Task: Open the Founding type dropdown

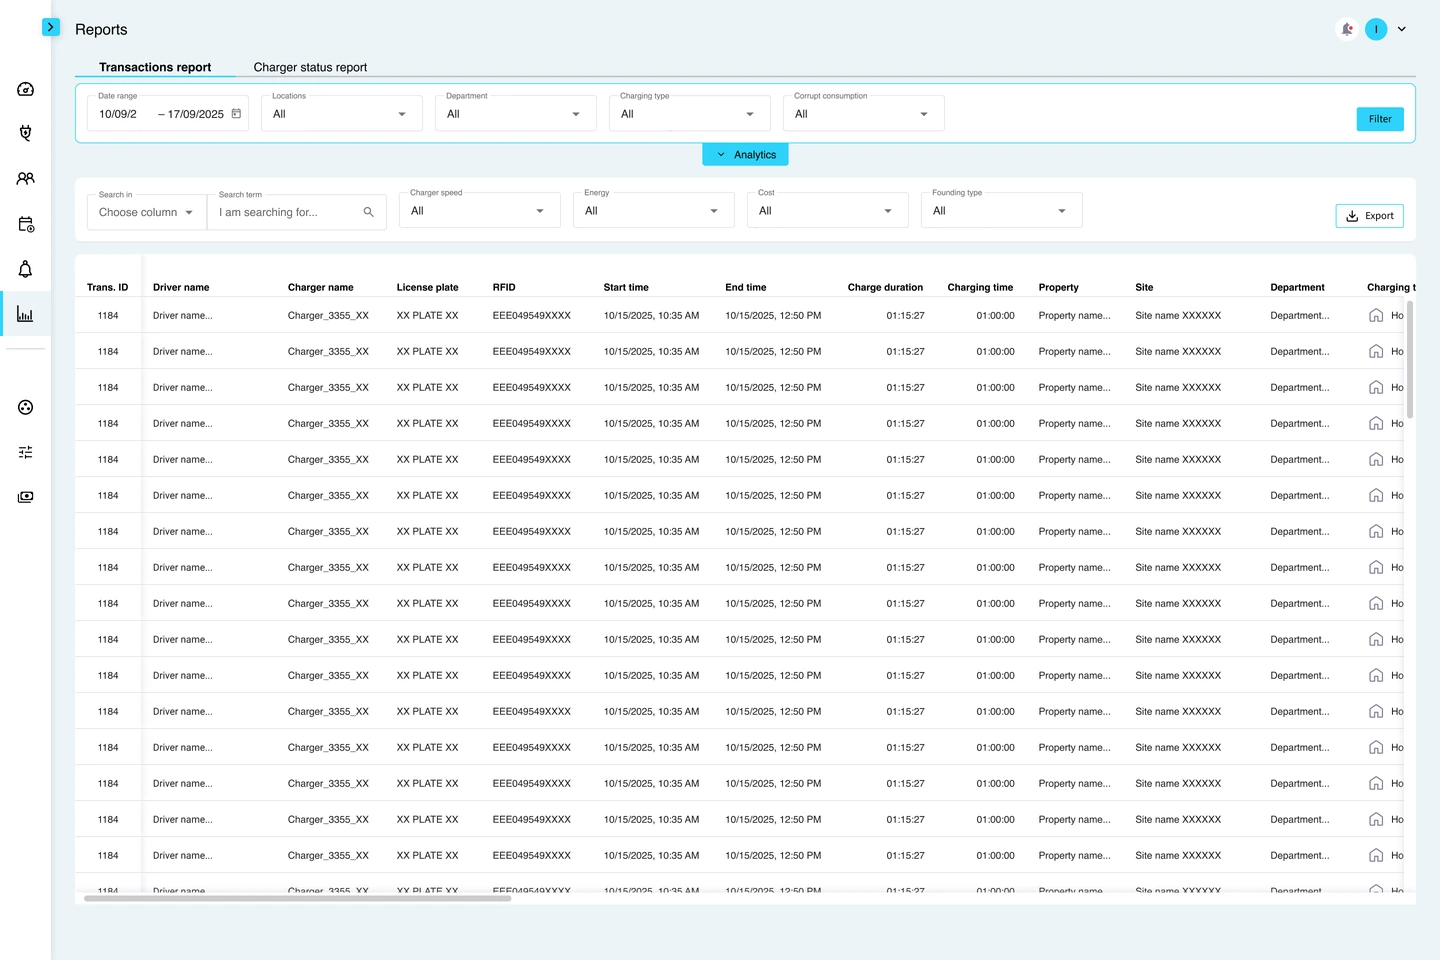Action: (x=1002, y=210)
